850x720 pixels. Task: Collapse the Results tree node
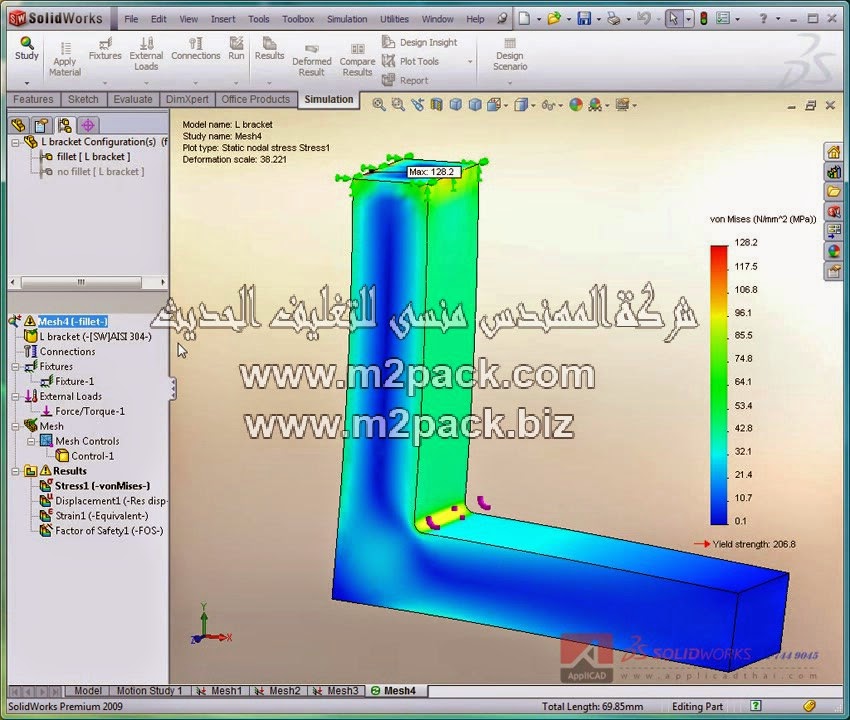click(15, 472)
